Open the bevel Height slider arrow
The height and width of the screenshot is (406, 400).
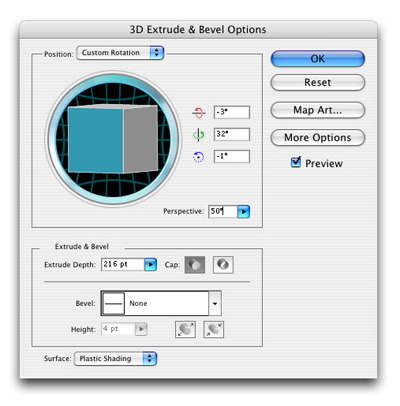click(x=141, y=329)
